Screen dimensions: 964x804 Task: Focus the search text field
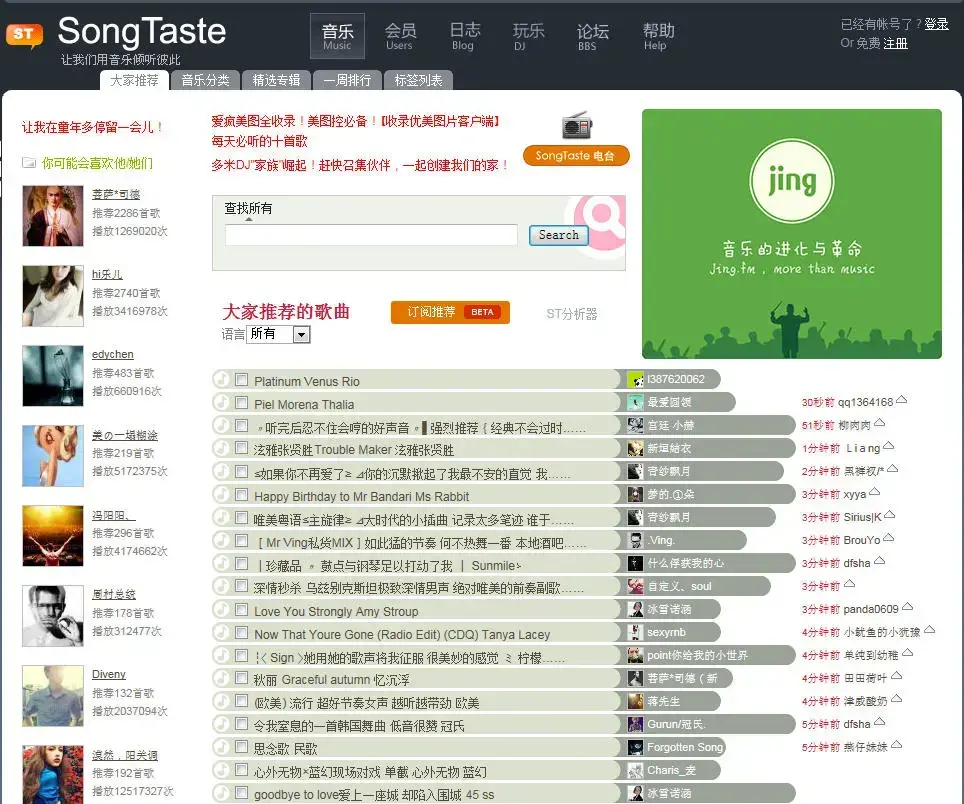pyautogui.click(x=371, y=235)
